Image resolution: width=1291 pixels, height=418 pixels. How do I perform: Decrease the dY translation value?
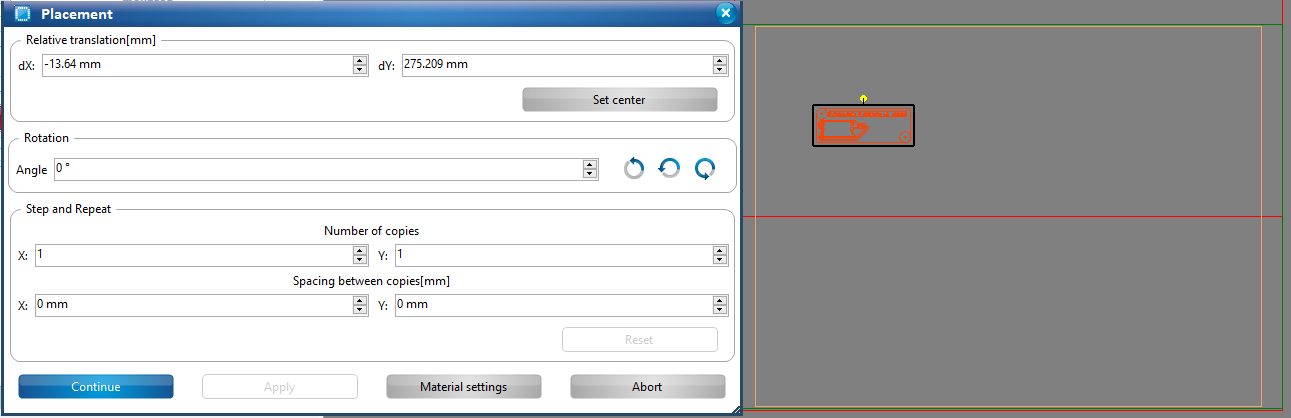719,70
